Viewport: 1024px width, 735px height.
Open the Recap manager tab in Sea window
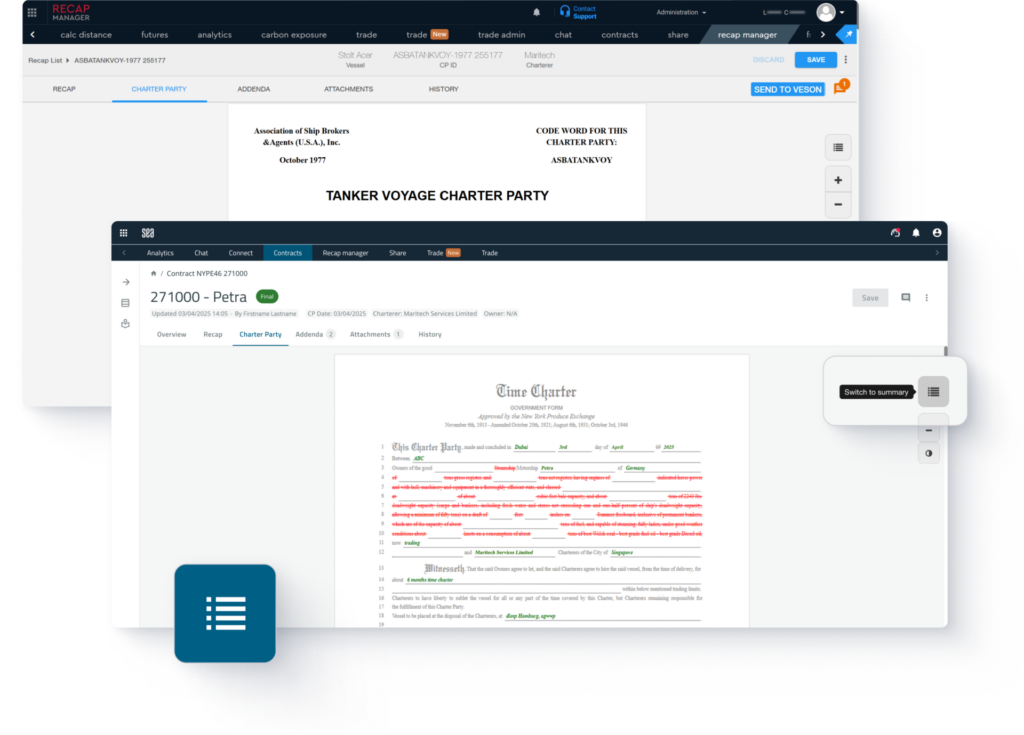345,253
